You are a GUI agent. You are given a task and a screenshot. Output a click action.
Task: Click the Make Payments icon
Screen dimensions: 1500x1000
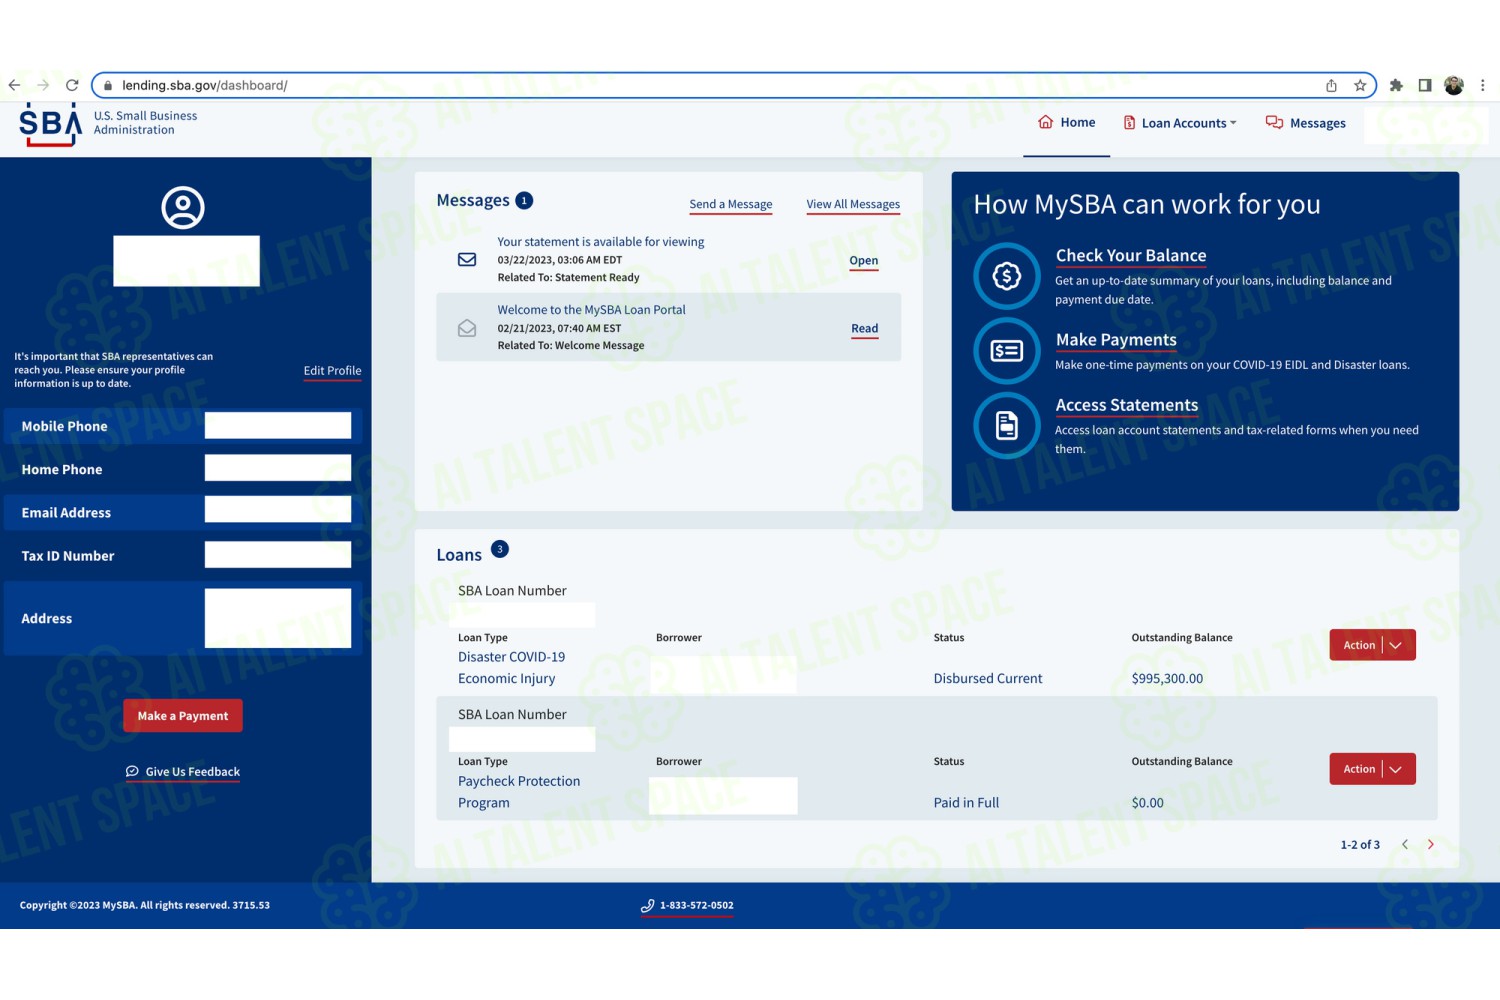[x=1007, y=350]
